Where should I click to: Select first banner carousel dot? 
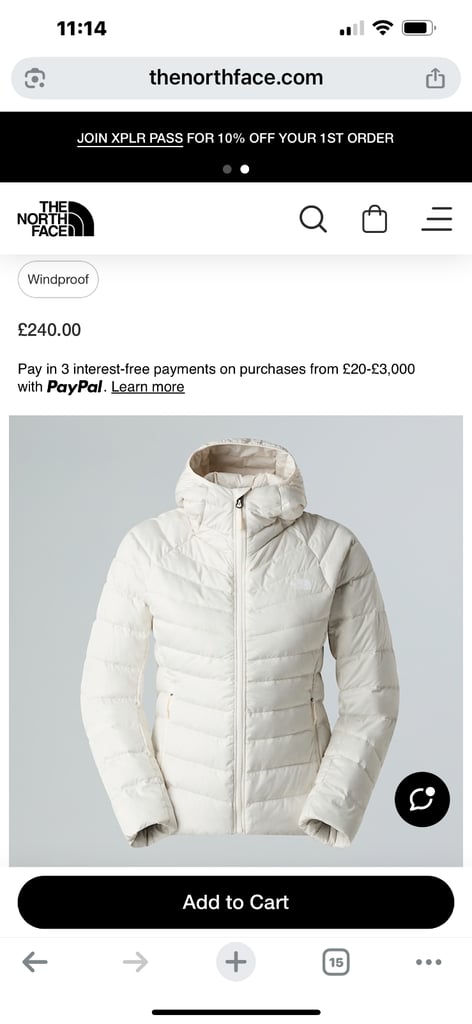[x=227, y=169]
